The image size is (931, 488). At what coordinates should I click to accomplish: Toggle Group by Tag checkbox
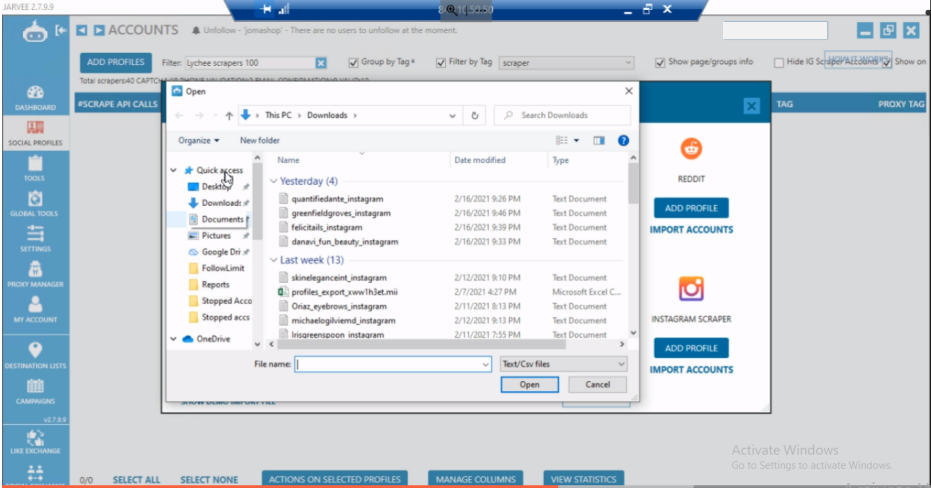point(353,62)
